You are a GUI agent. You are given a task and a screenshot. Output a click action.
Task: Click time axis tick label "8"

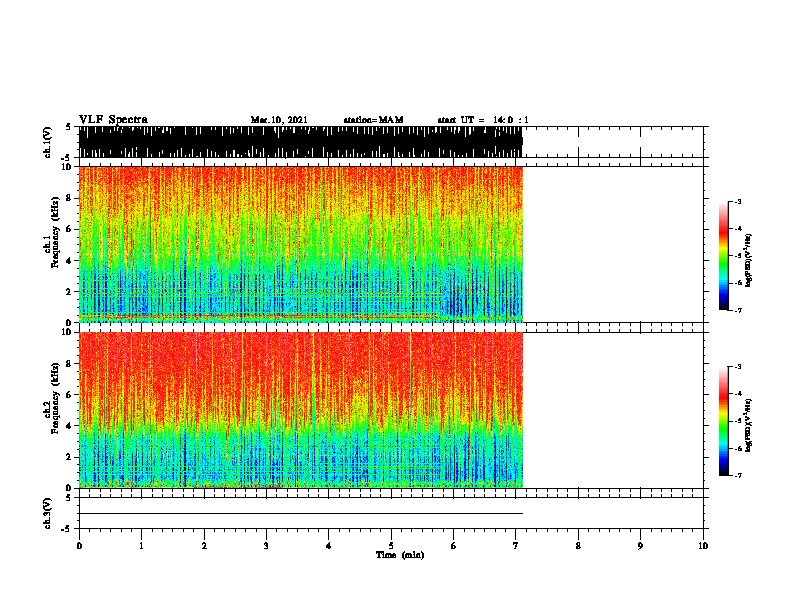click(578, 546)
